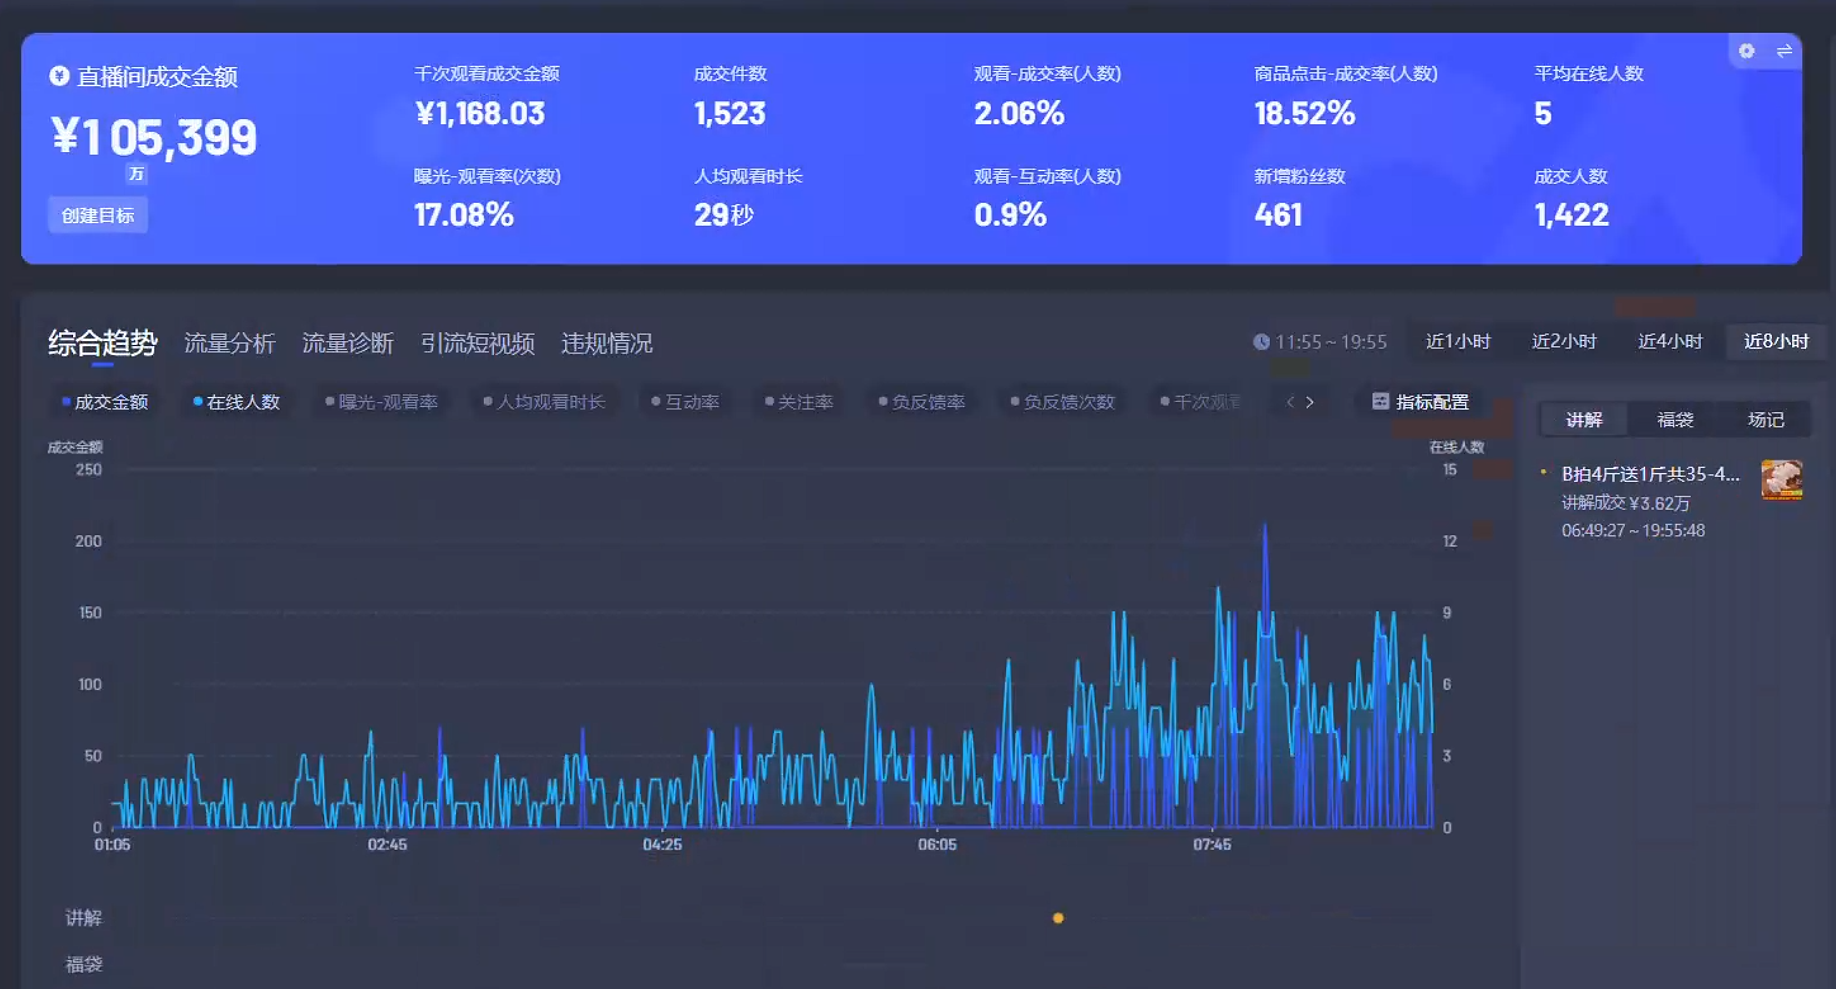1836x989 pixels.
Task: Switch to the 福袋 tab in right panel
Action: pos(1673,419)
